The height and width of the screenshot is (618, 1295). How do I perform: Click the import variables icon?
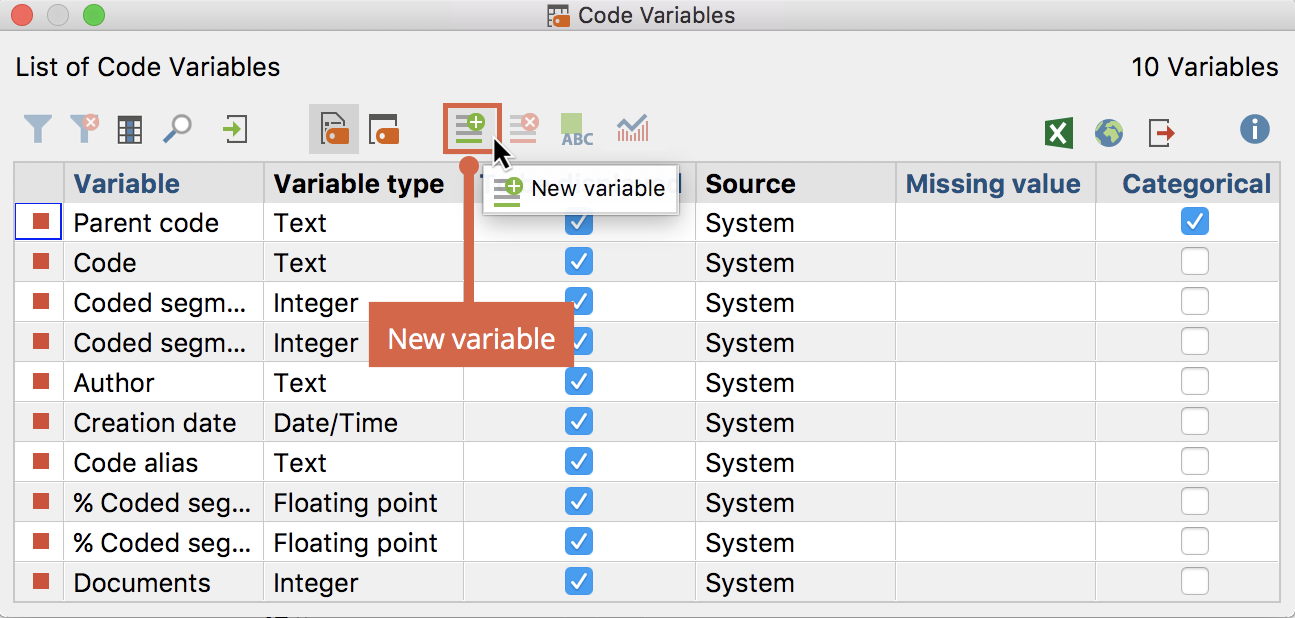[x=235, y=129]
